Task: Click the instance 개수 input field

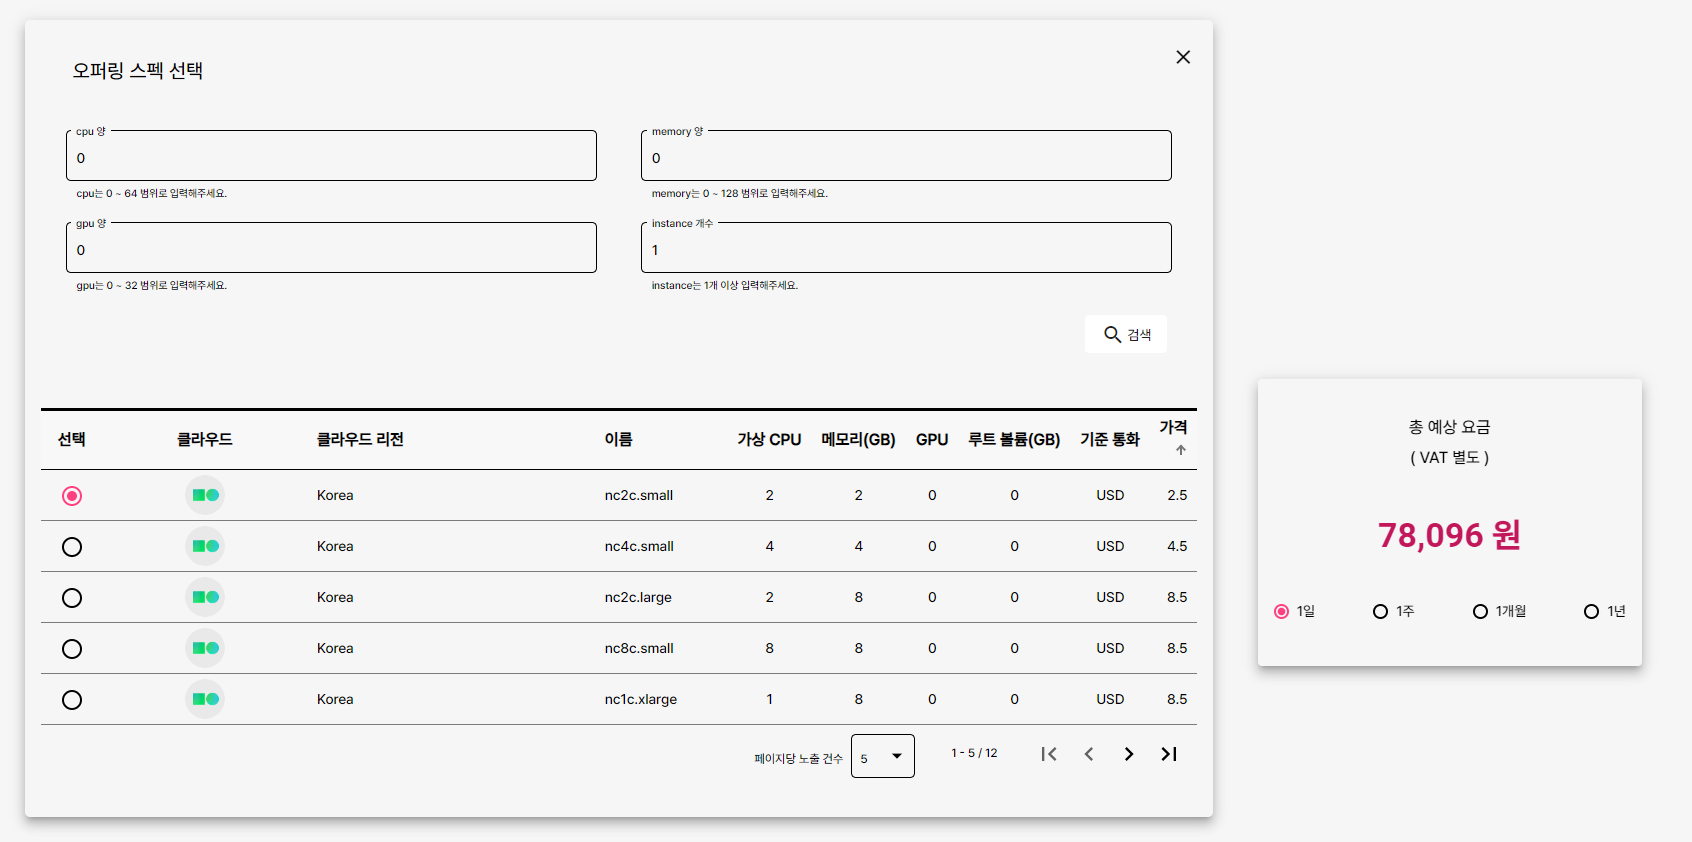Action: pos(906,250)
